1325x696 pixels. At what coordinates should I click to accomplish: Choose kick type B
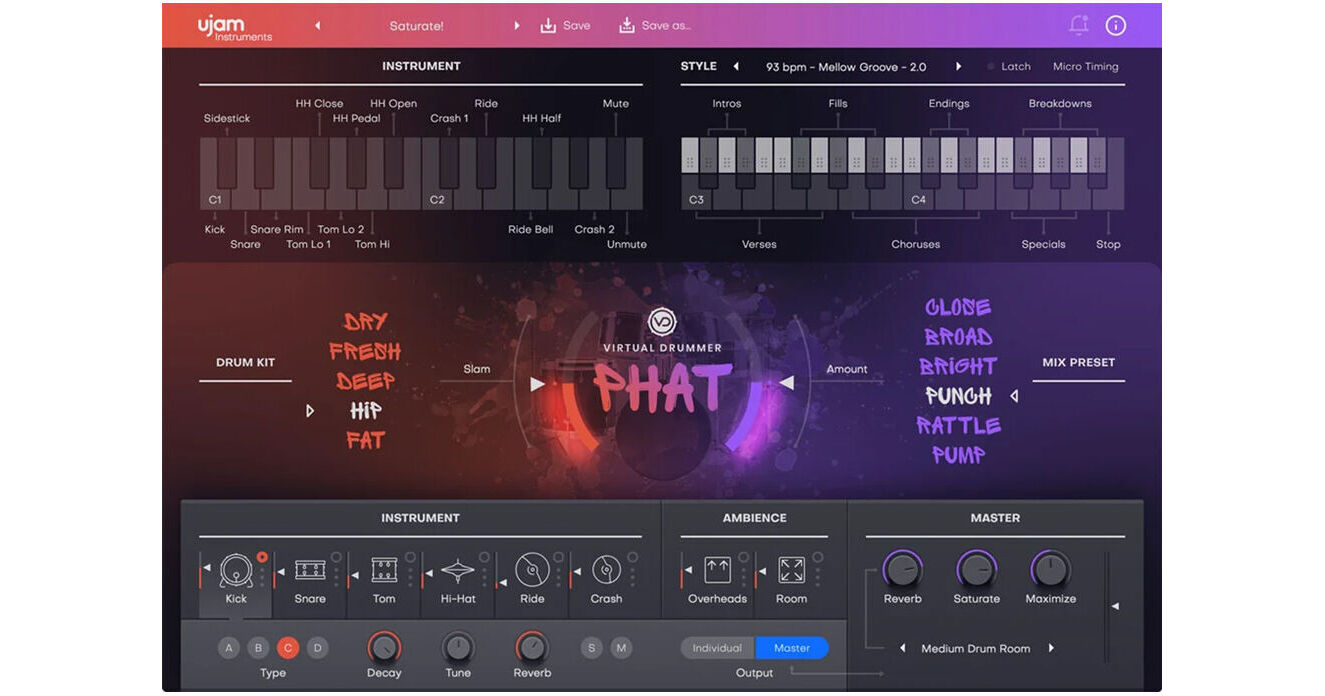coord(258,648)
